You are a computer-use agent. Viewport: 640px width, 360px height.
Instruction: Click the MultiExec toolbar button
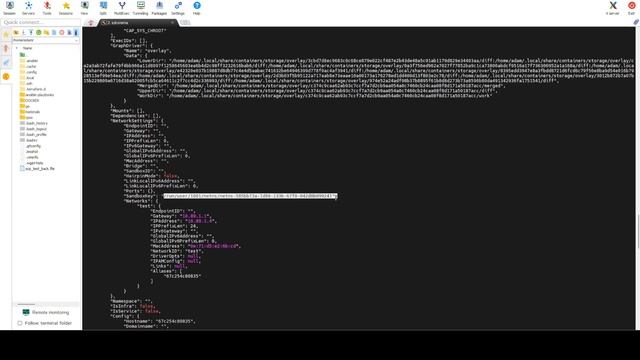122,8
